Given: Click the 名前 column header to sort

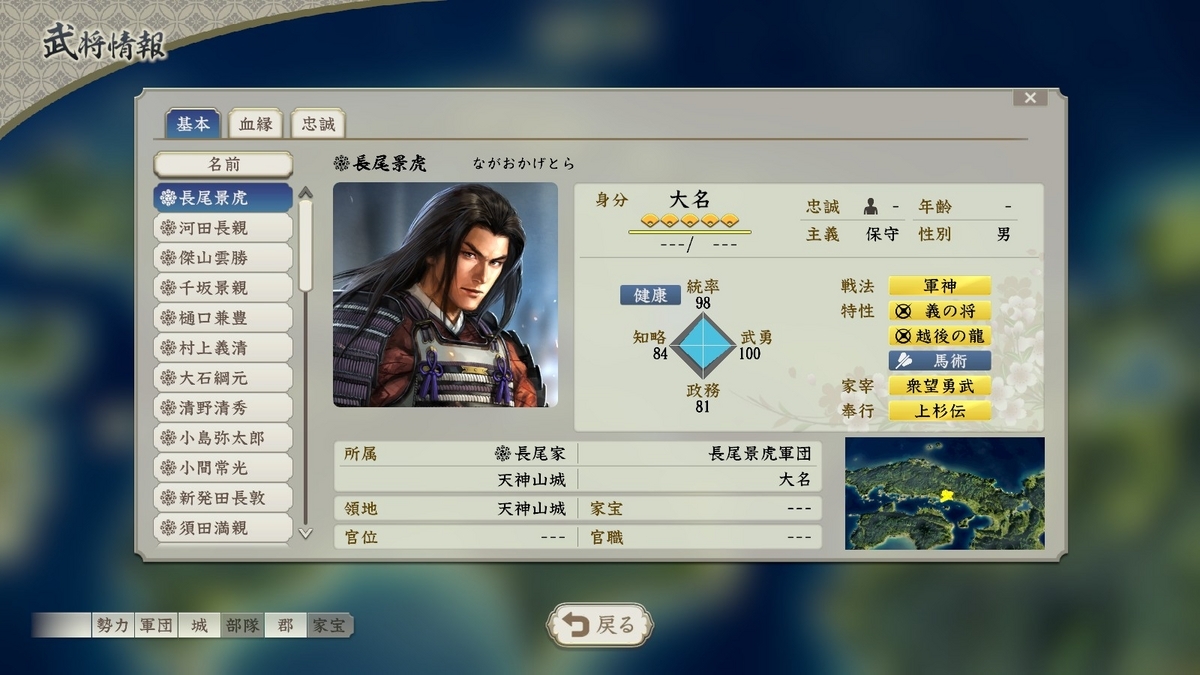Looking at the screenshot, I should tap(223, 165).
